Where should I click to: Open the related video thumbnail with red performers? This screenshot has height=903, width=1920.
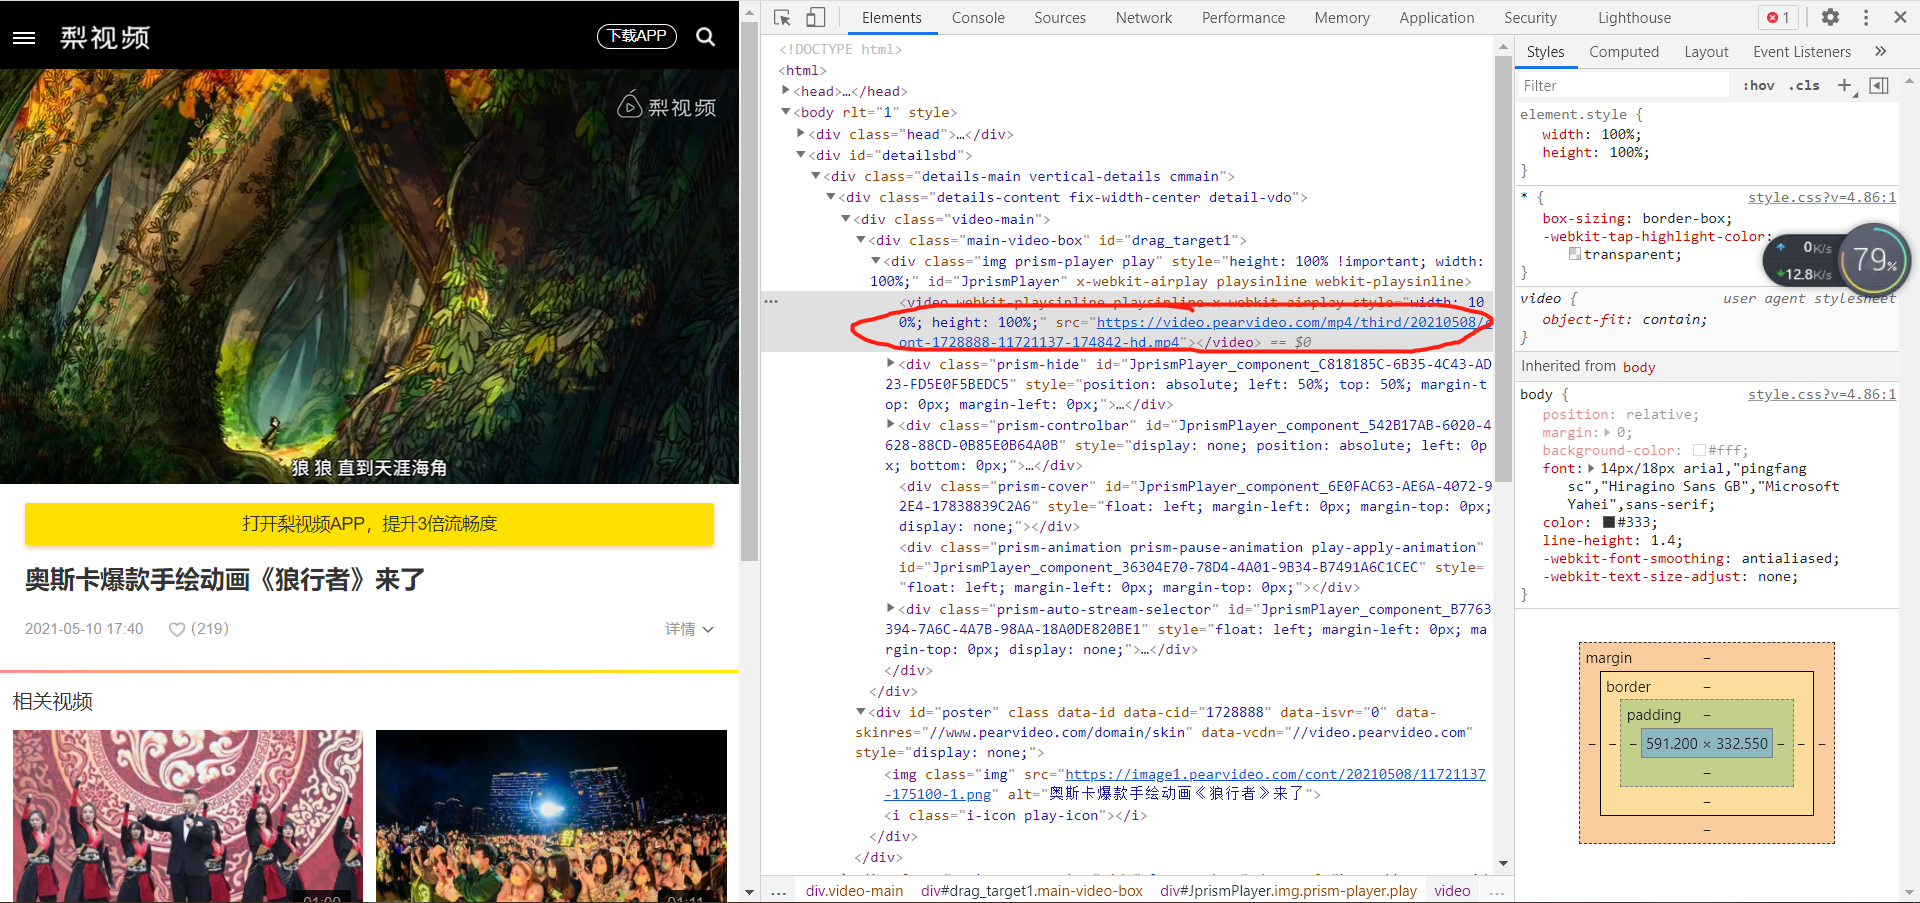[188, 816]
